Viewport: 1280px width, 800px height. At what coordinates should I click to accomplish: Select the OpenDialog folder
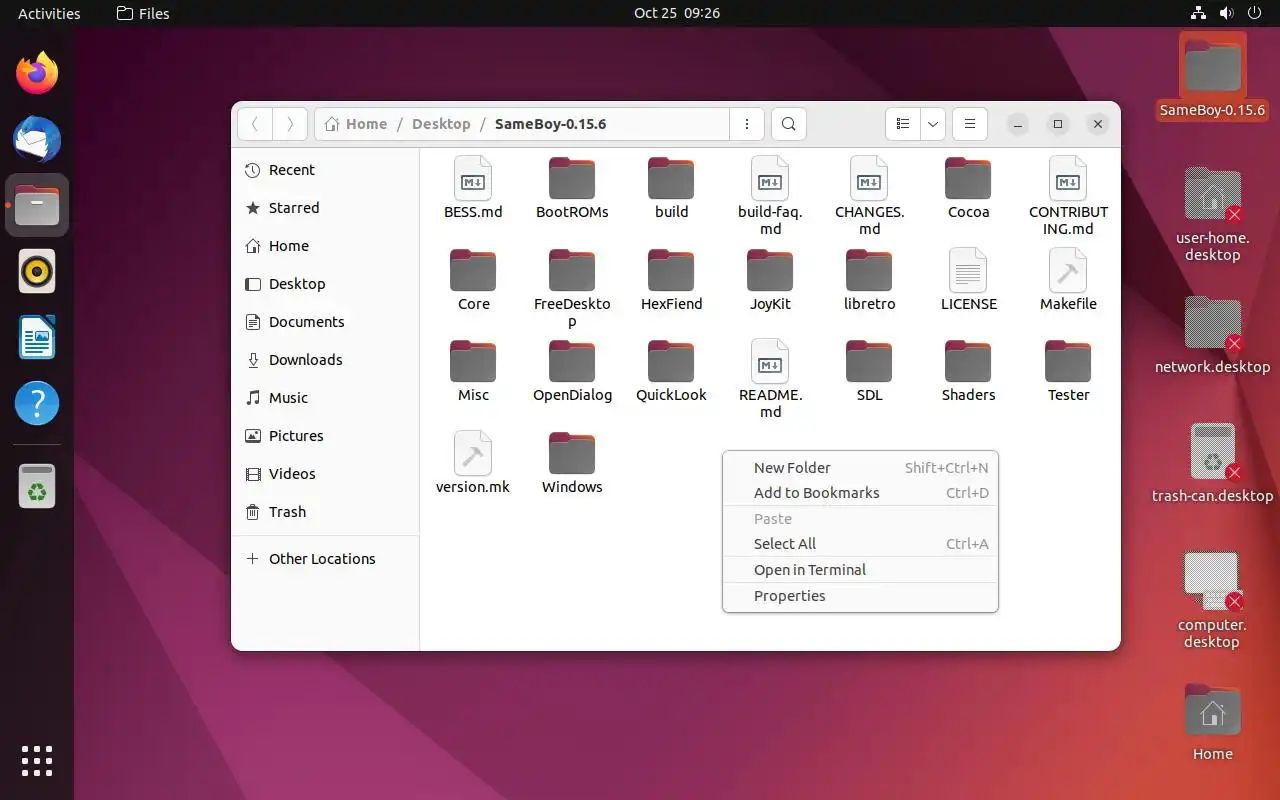(572, 371)
